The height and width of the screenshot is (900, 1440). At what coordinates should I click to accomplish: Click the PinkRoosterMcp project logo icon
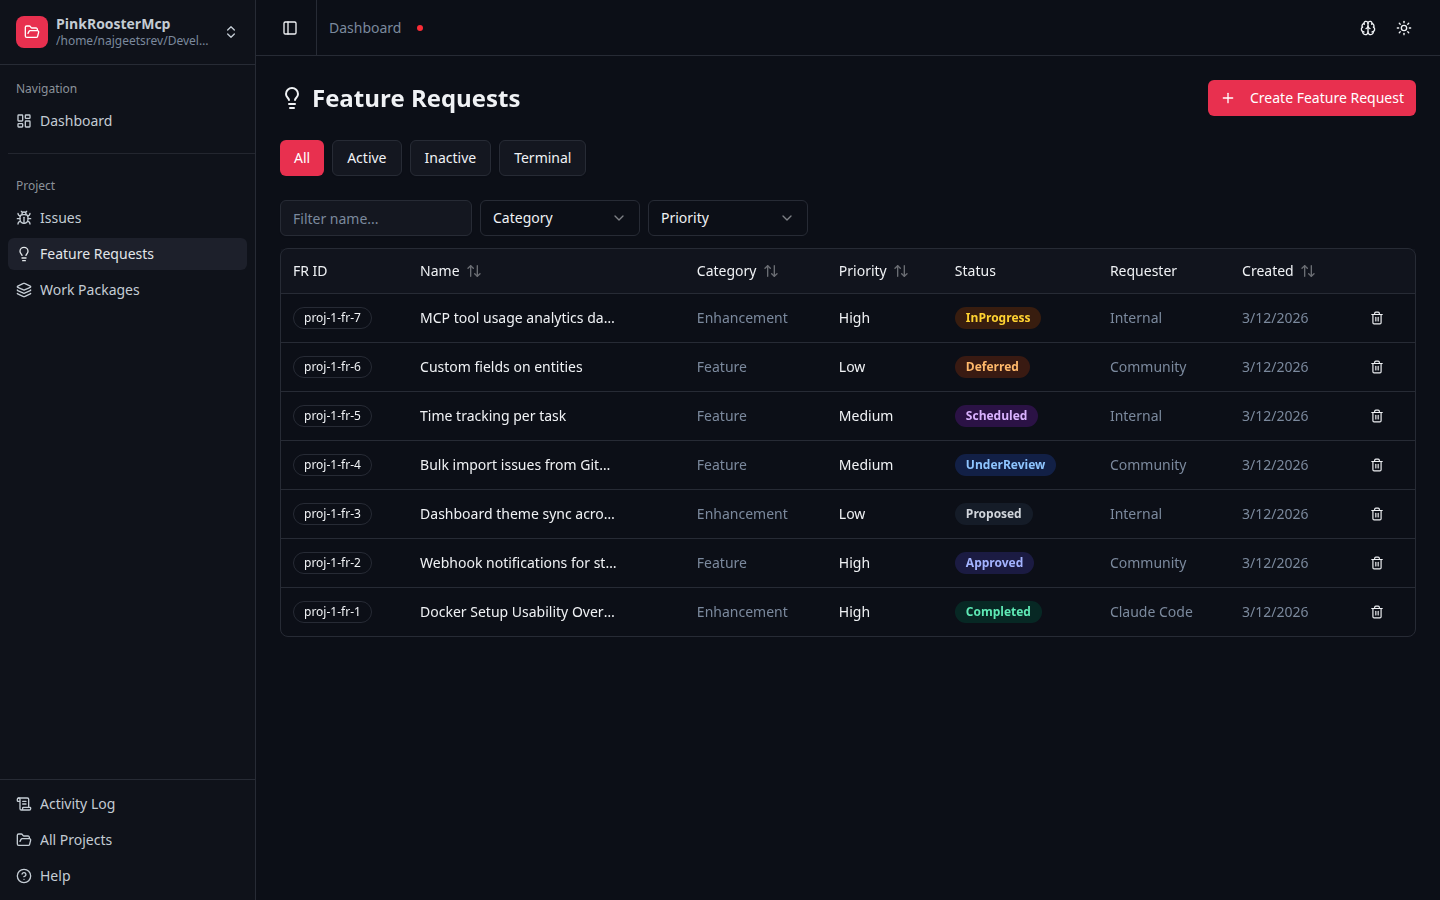[x=32, y=32]
